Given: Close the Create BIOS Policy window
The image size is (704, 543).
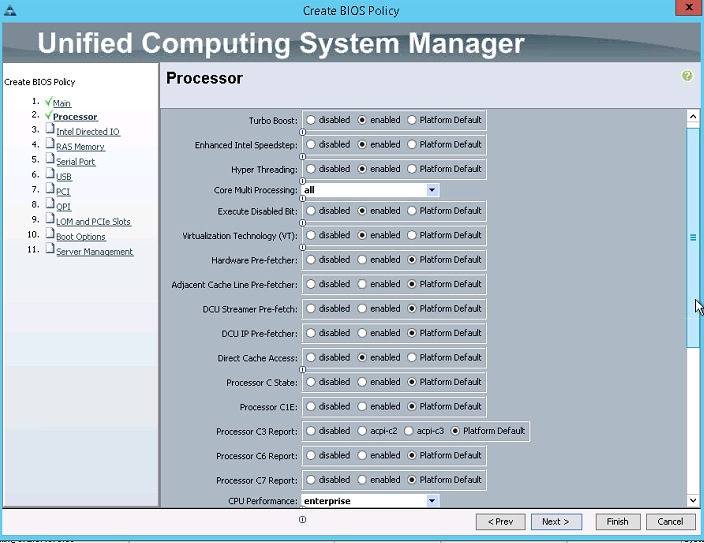Looking at the screenshot, I should (689, 8).
